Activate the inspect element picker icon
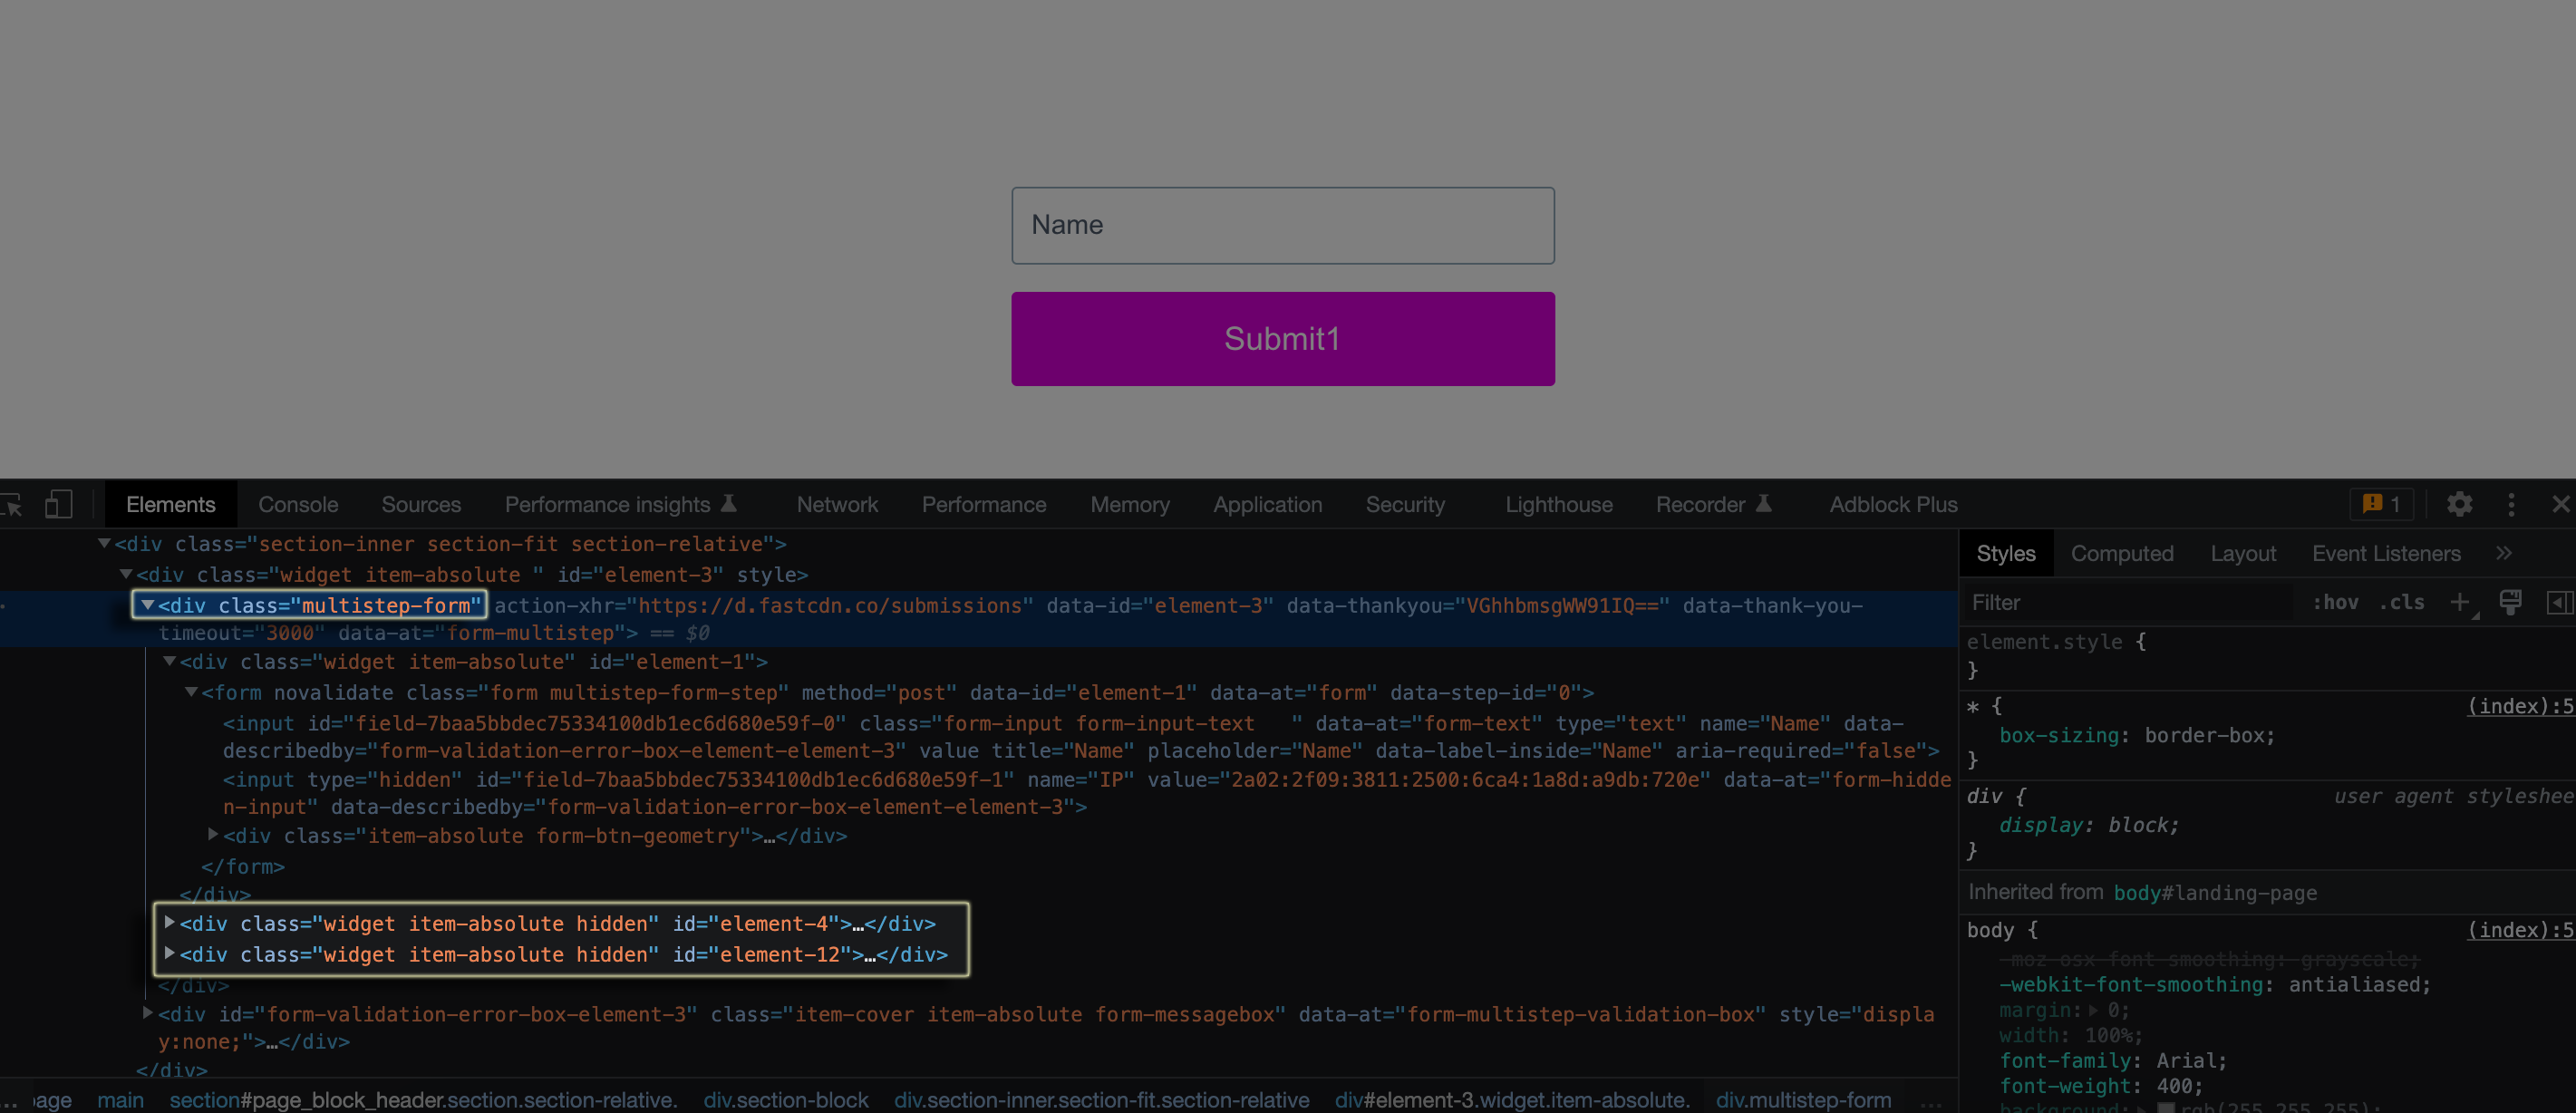The image size is (2576, 1113). 11,505
